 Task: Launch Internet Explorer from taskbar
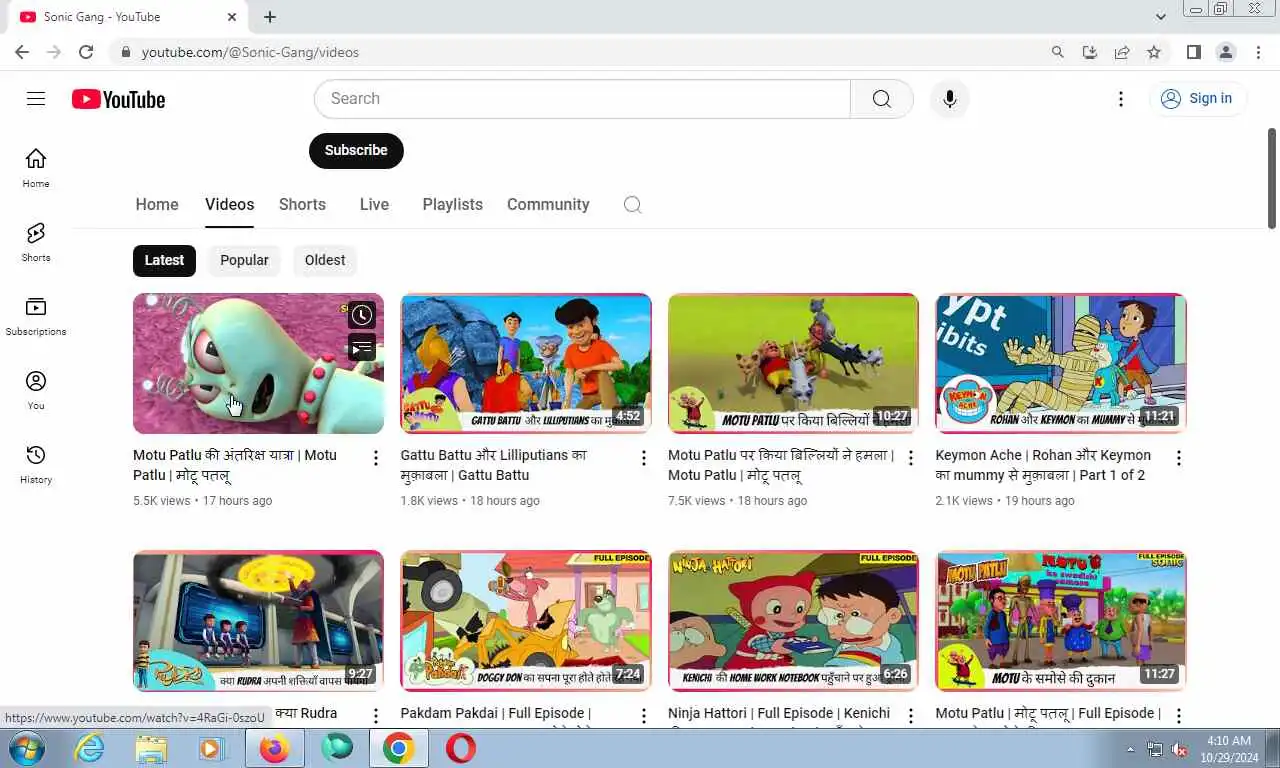point(90,748)
